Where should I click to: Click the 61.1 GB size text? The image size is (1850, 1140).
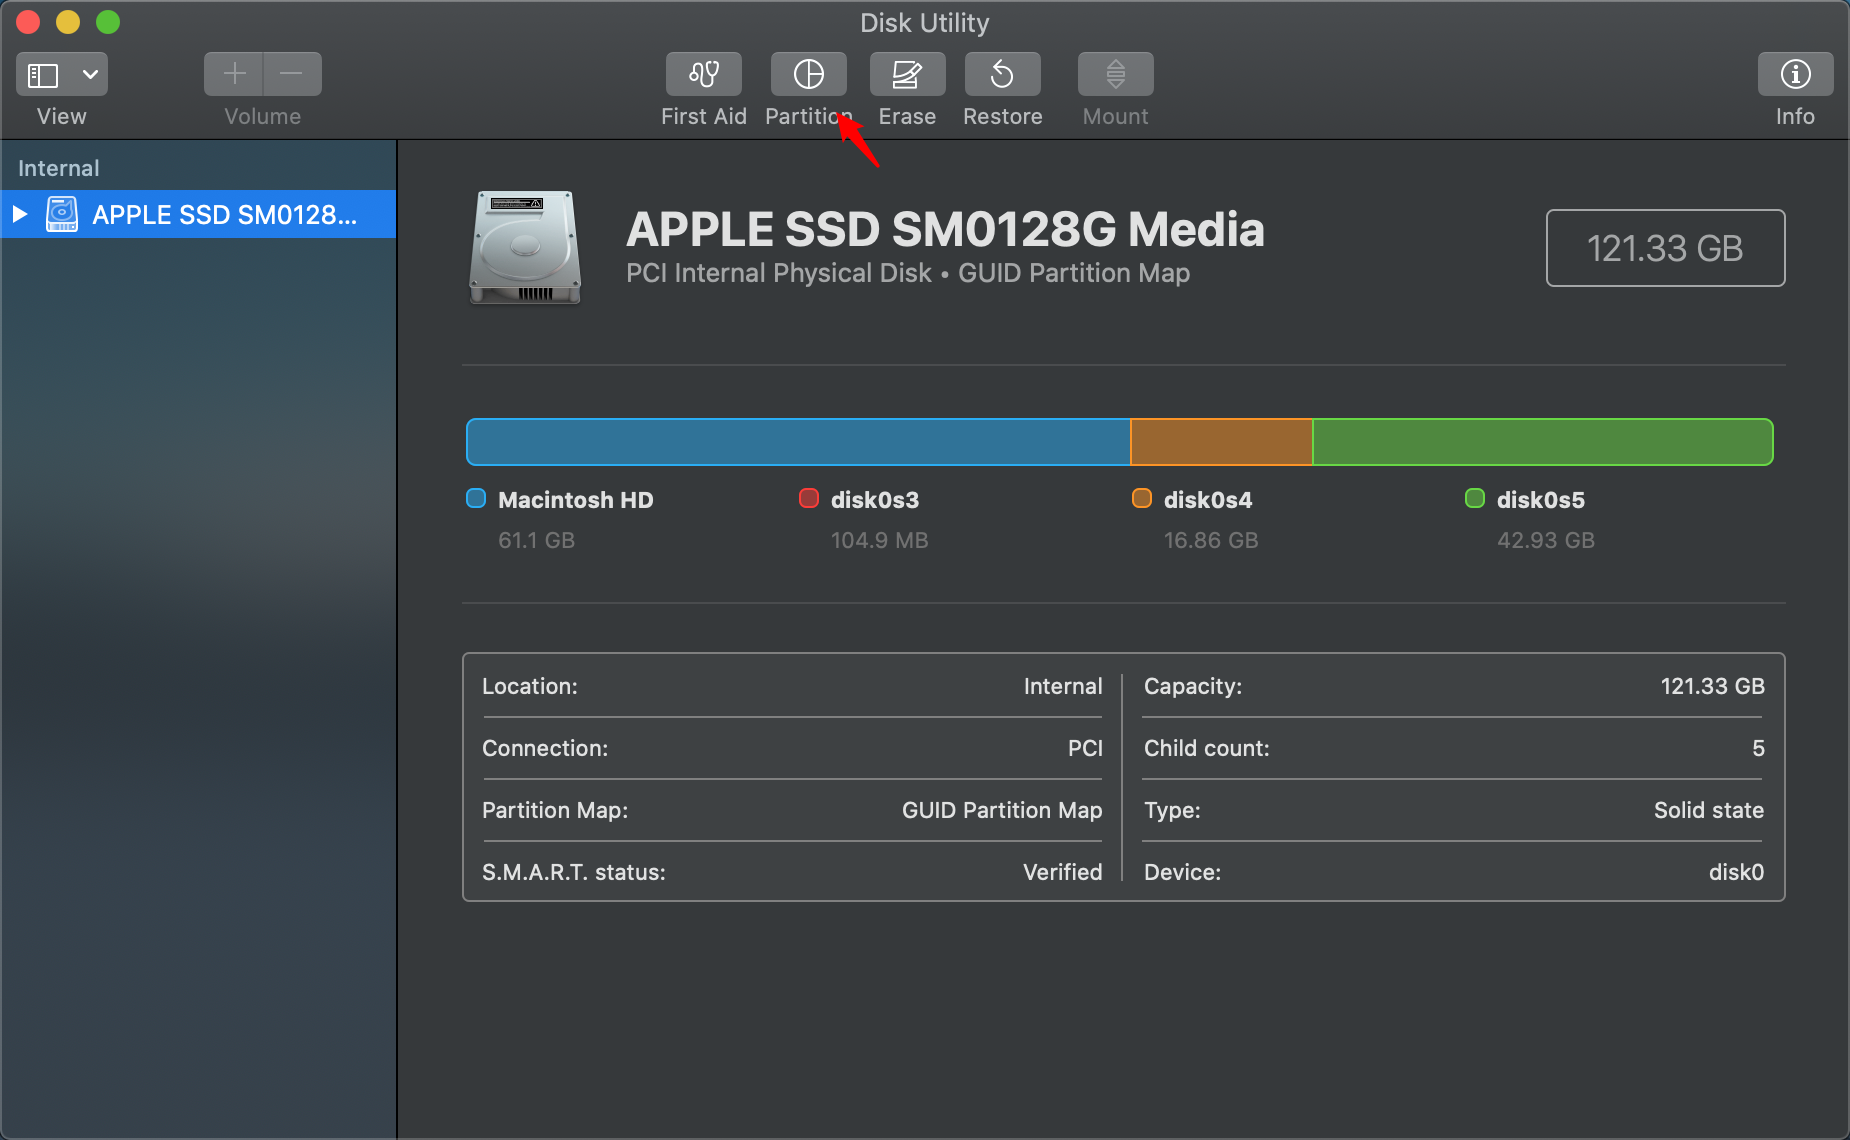point(537,540)
